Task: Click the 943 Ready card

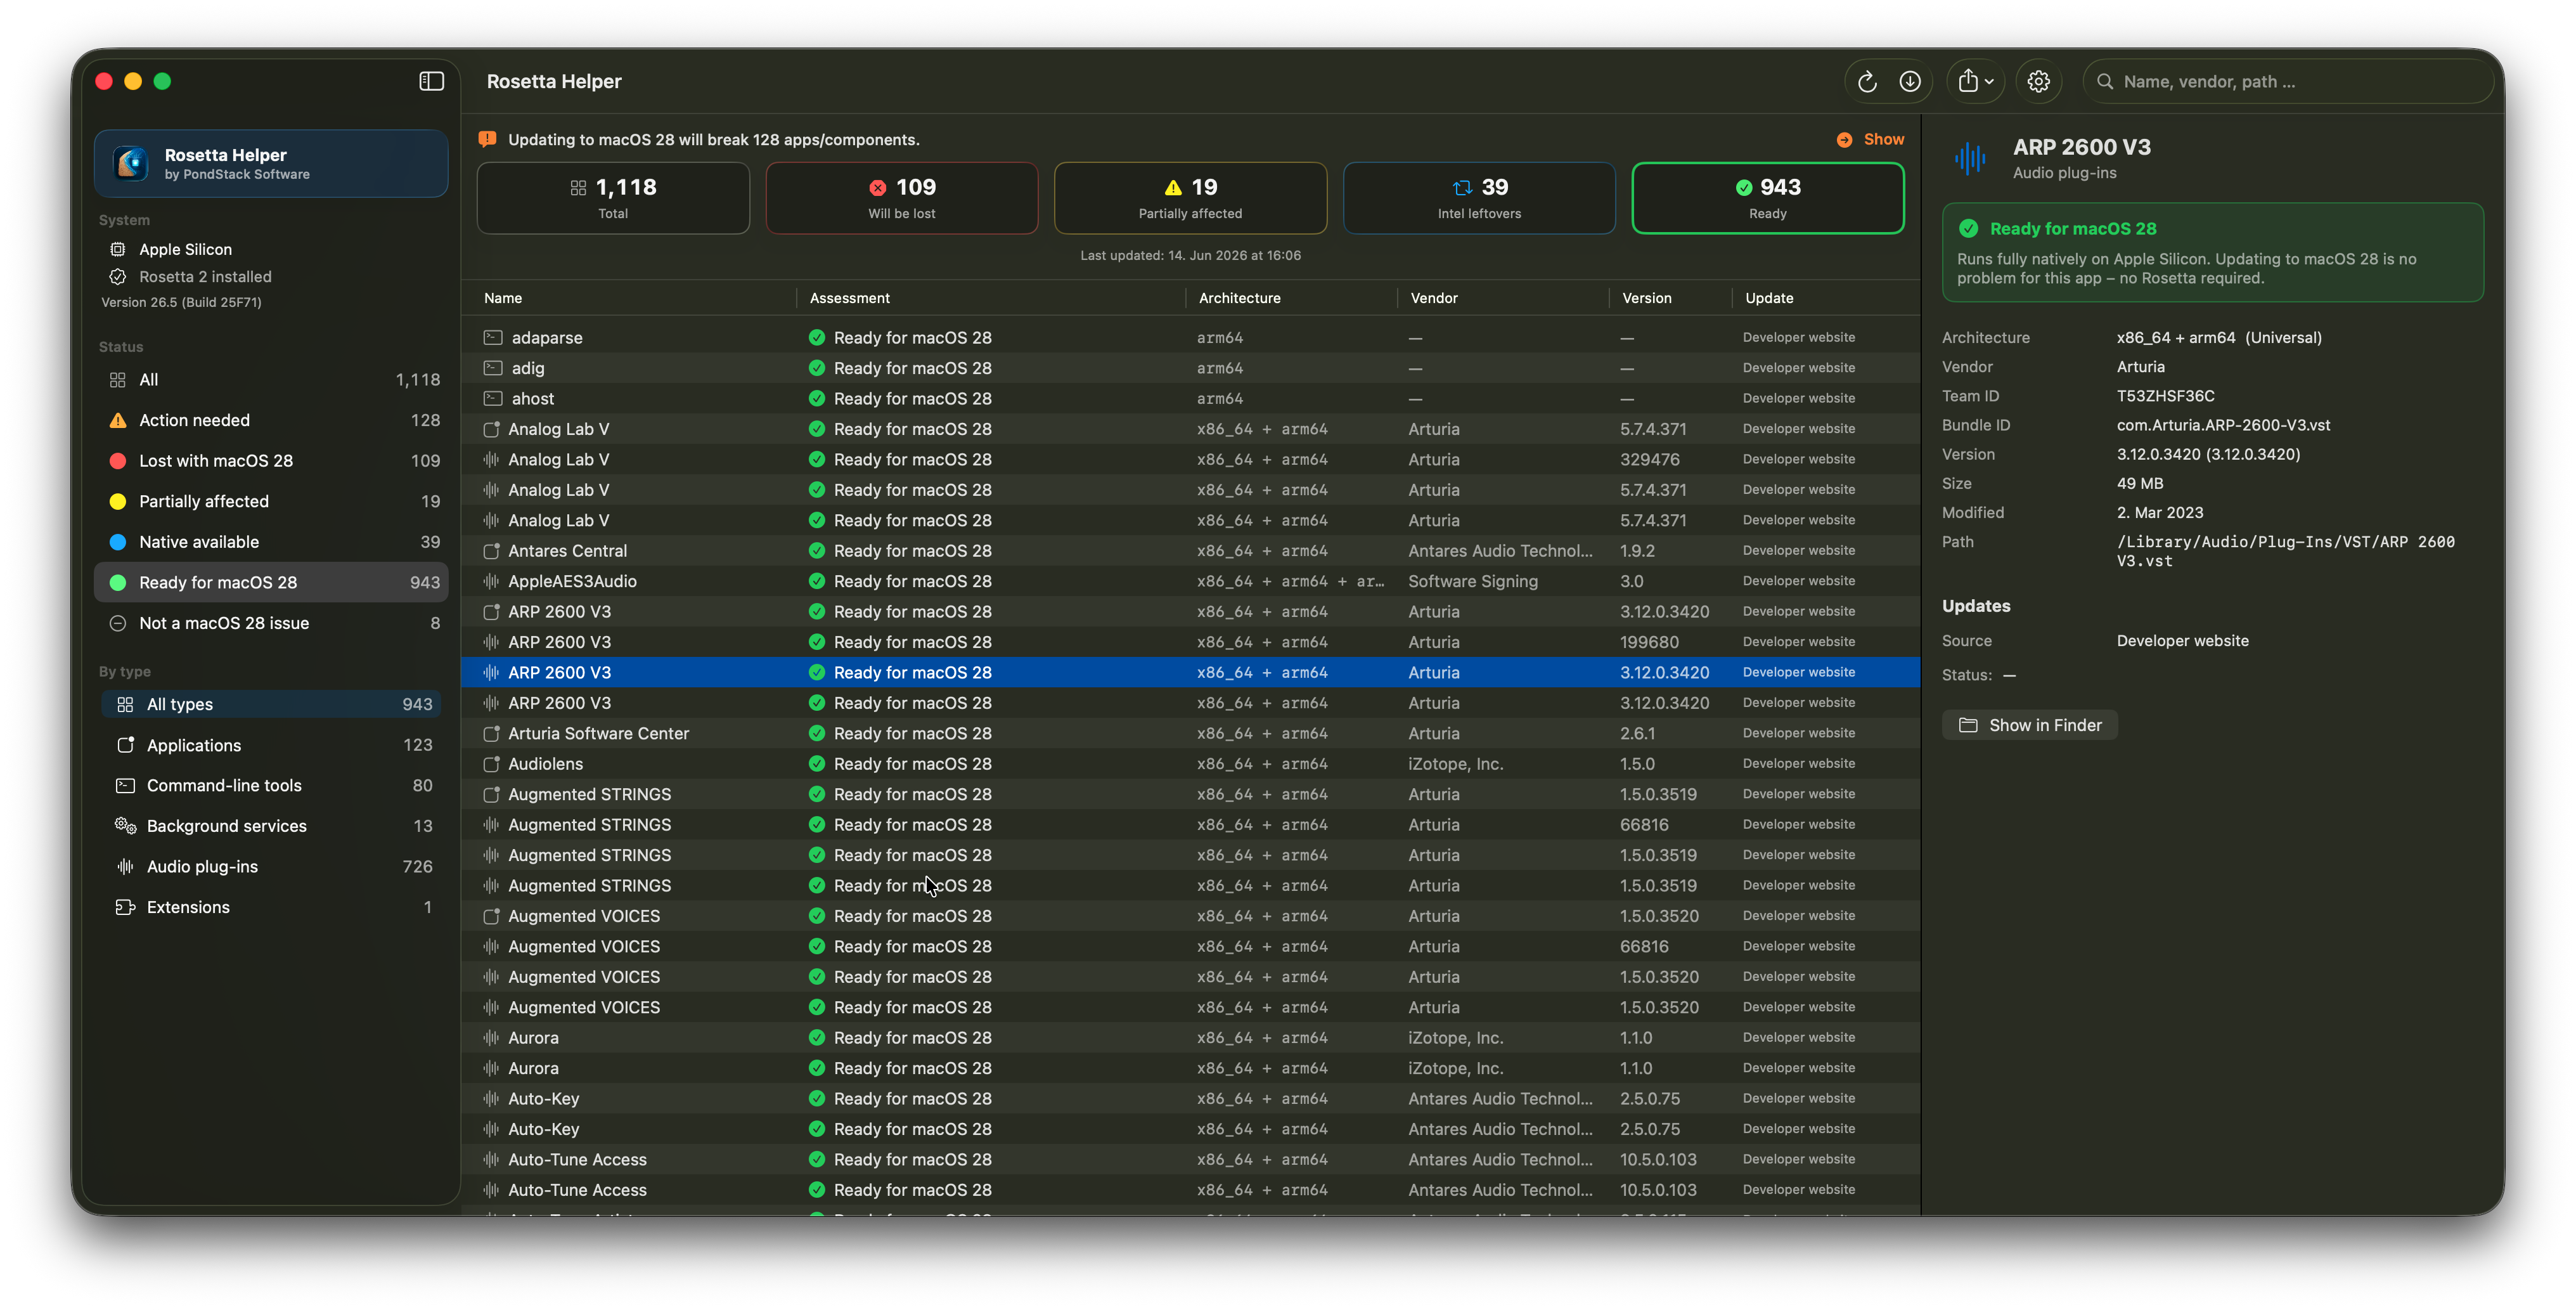Action: coord(1767,198)
